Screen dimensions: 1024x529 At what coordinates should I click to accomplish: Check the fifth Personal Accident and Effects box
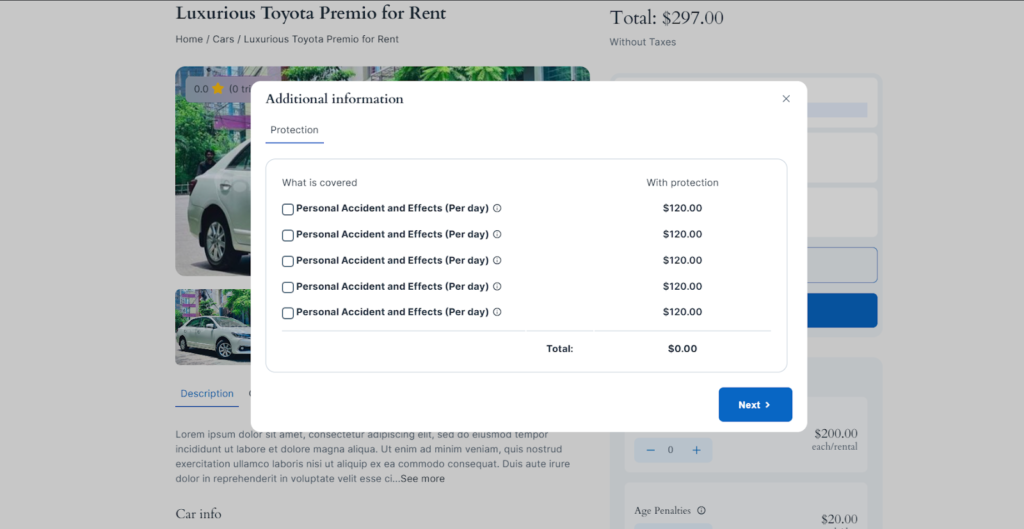pyautogui.click(x=287, y=313)
